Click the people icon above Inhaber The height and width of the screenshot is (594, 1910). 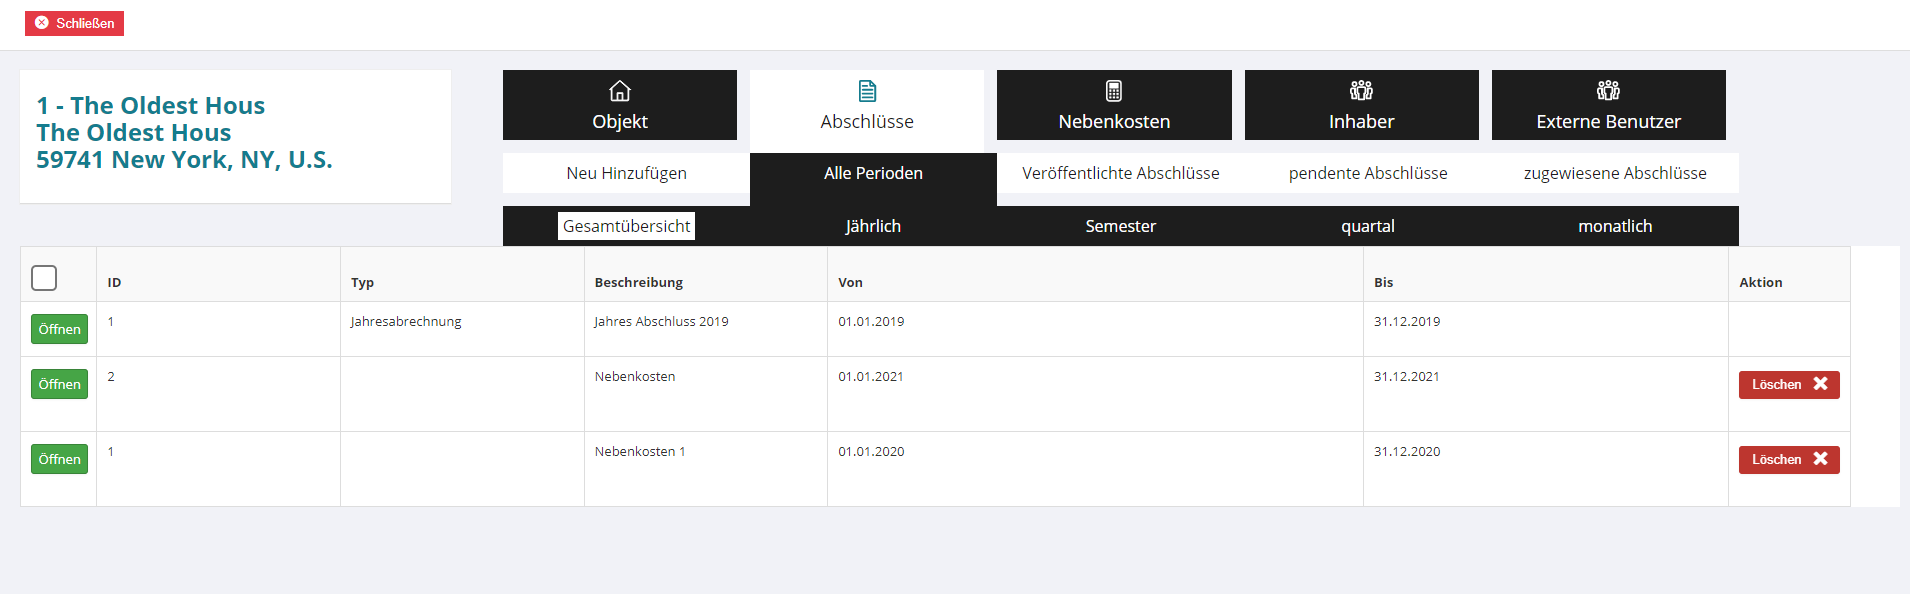coord(1361,91)
